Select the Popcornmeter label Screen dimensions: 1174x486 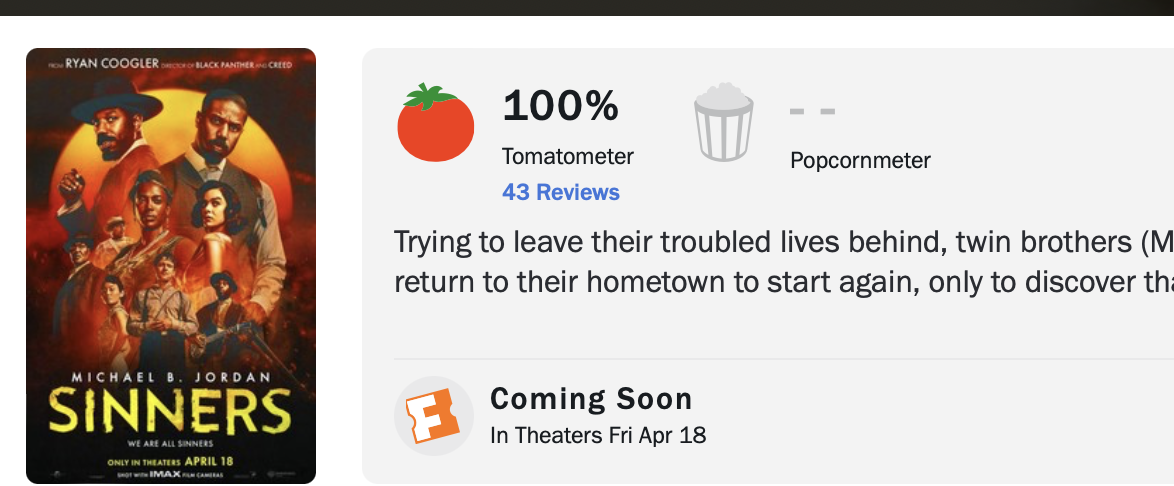pos(860,160)
